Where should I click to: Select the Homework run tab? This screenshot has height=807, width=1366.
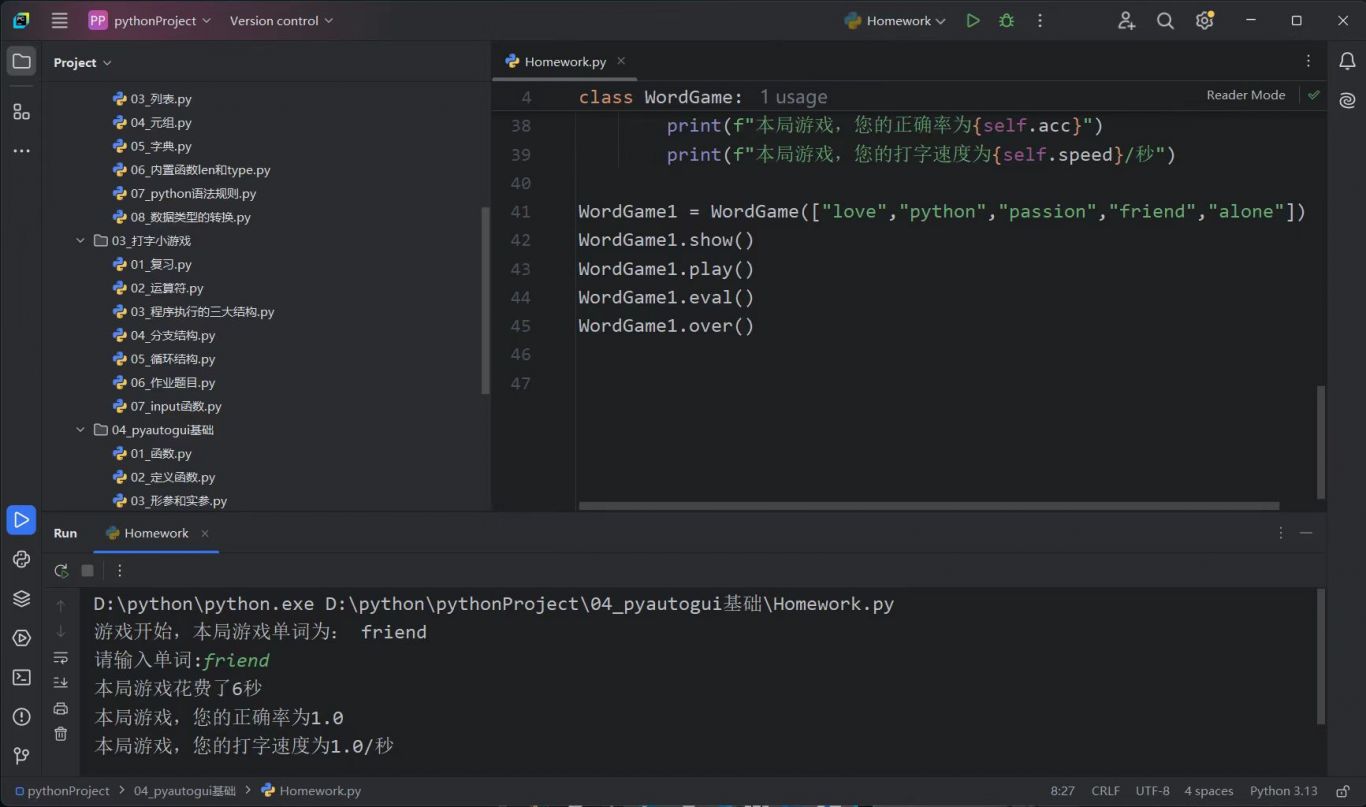156,533
